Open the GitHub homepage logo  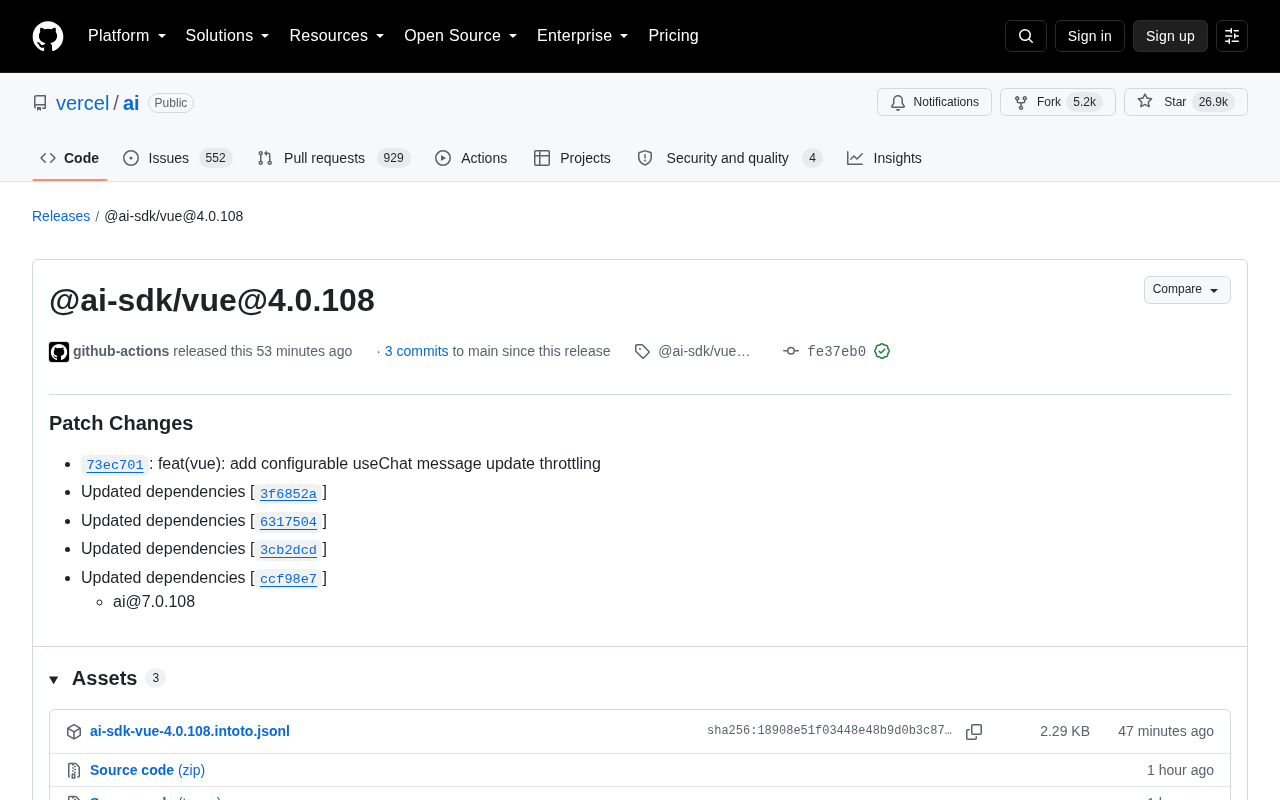click(48, 36)
